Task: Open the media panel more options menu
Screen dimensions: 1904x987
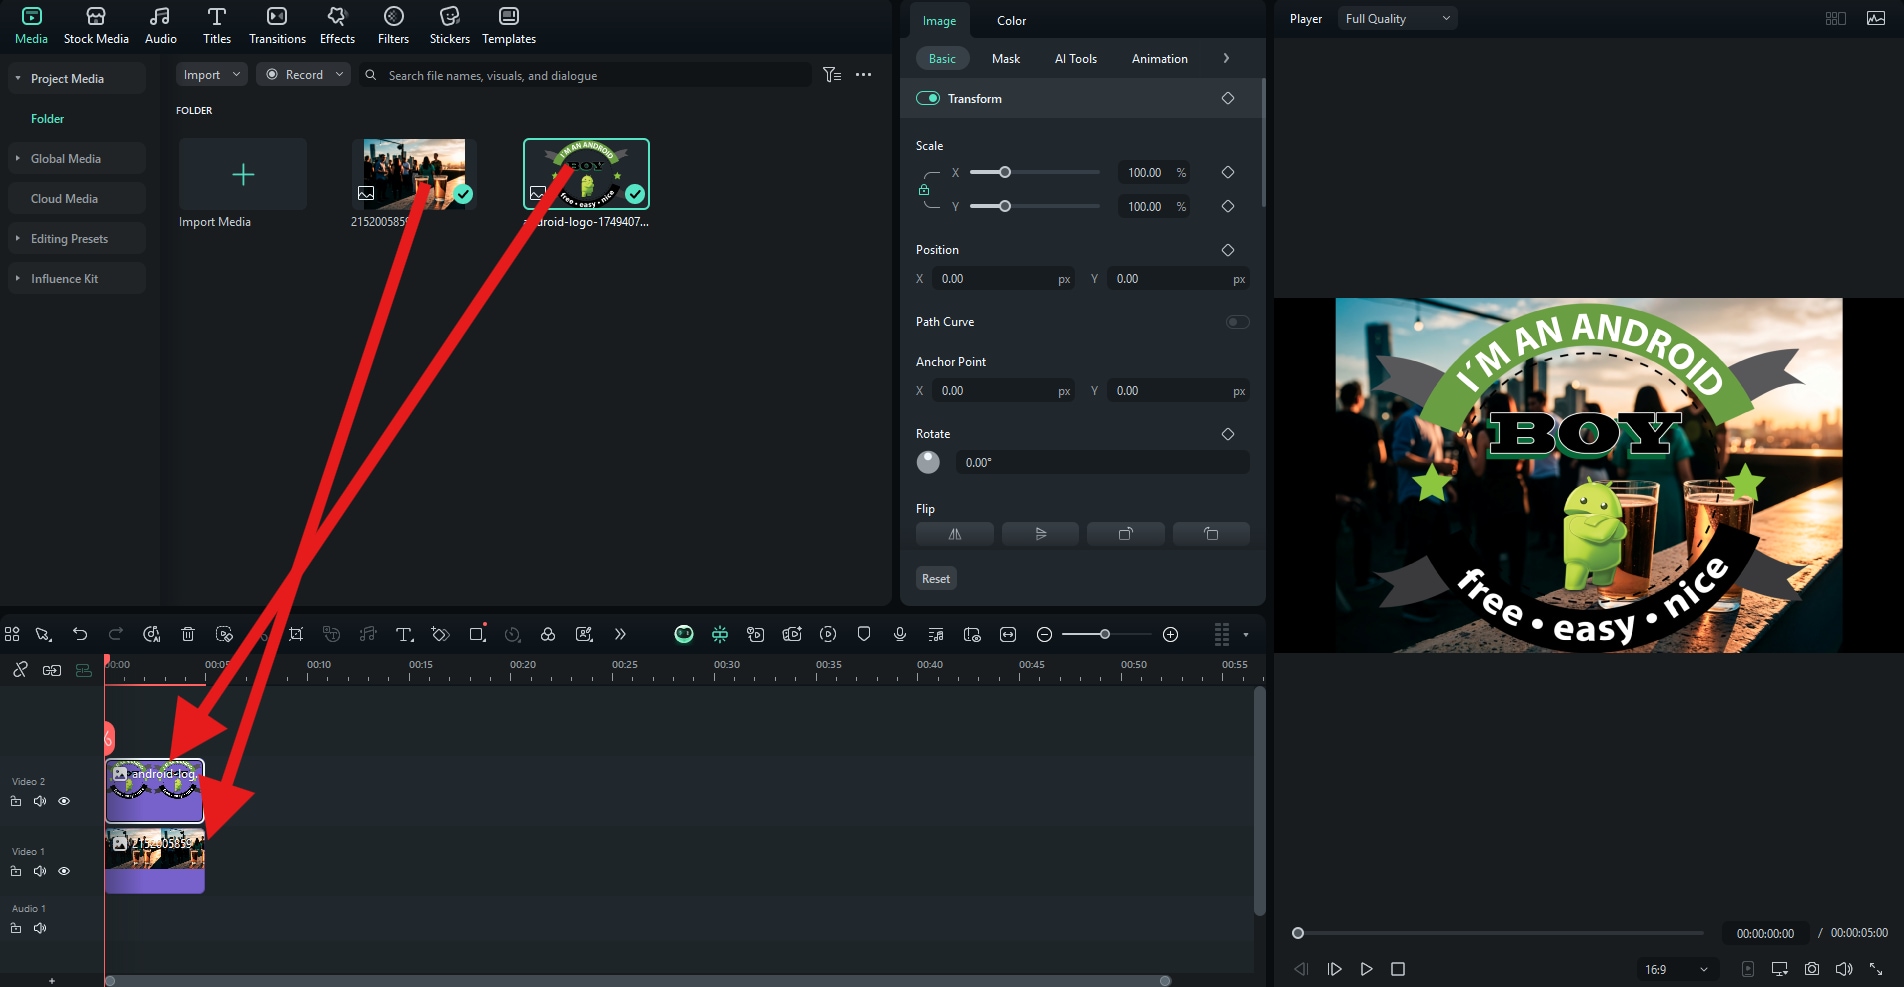Action: [x=864, y=75]
